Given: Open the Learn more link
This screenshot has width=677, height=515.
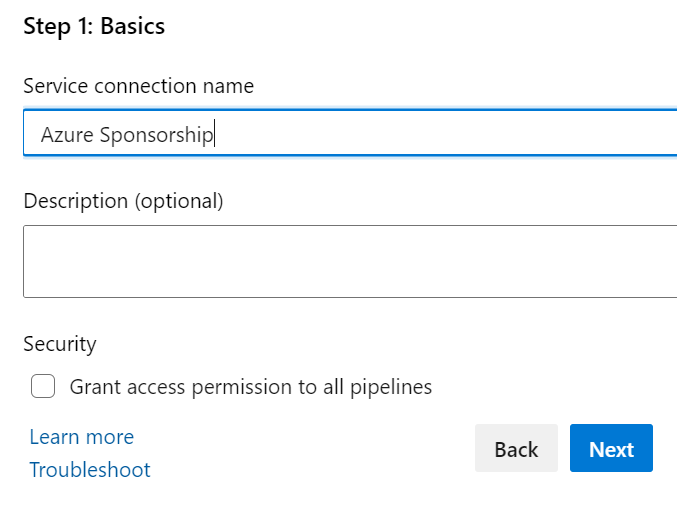Looking at the screenshot, I should tap(82, 437).
